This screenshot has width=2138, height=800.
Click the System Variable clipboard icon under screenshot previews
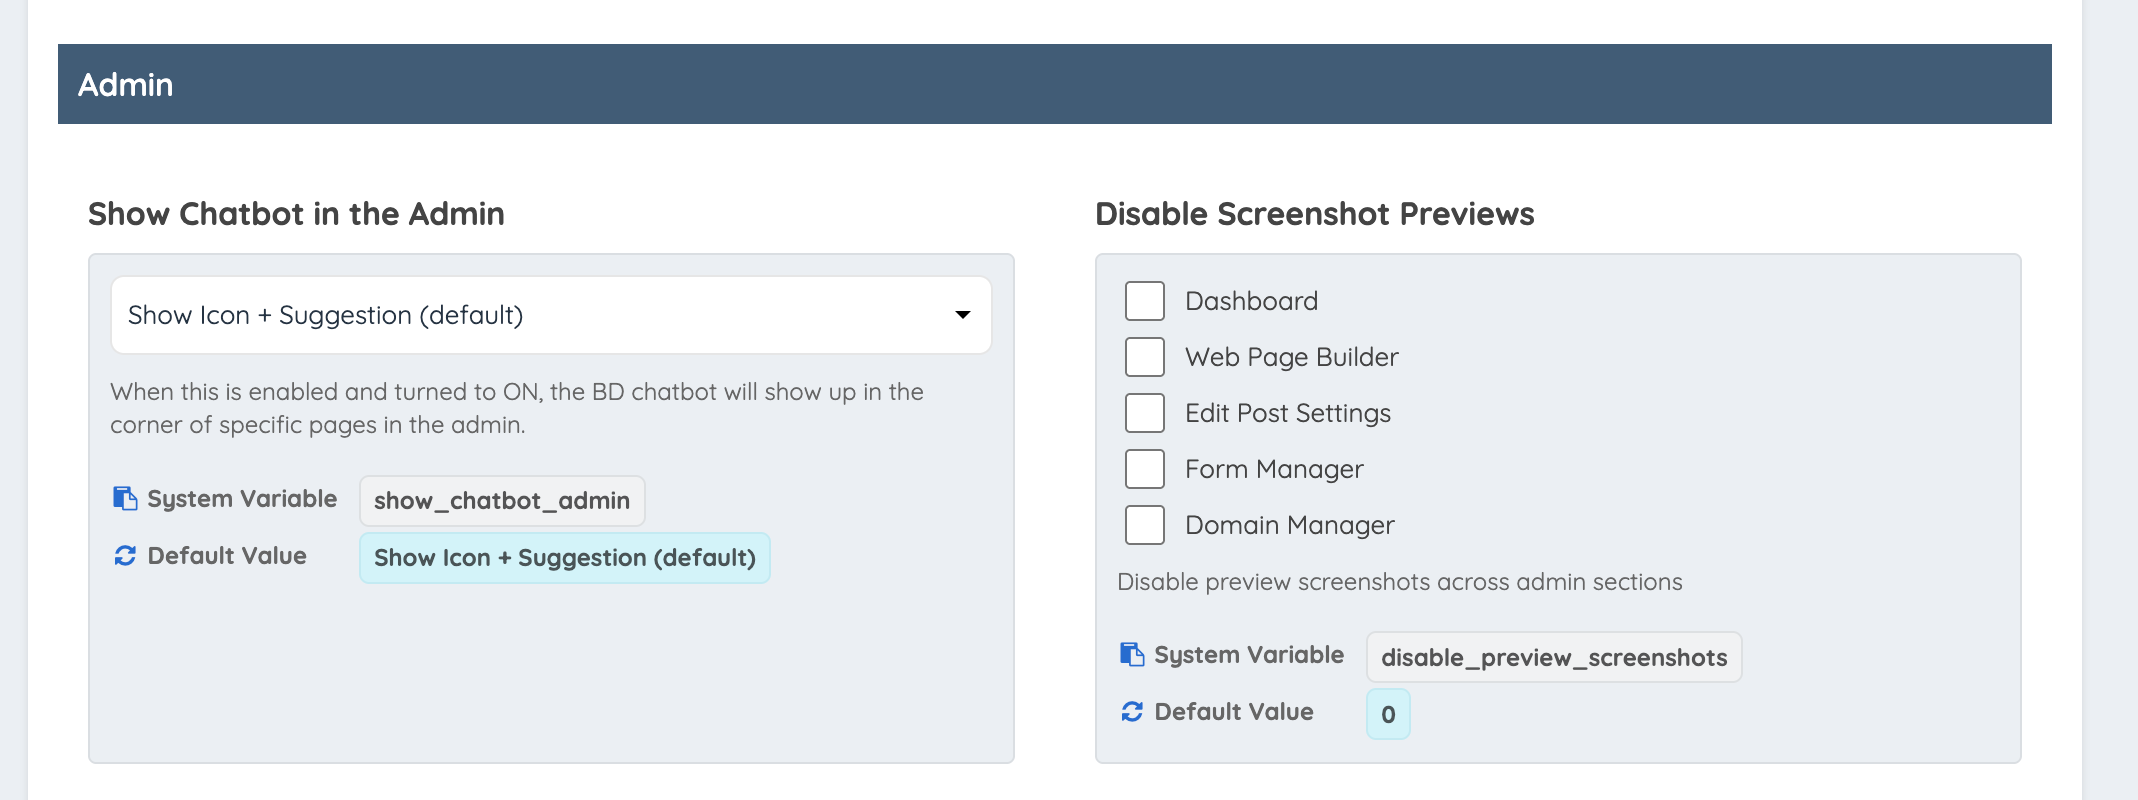(1132, 654)
